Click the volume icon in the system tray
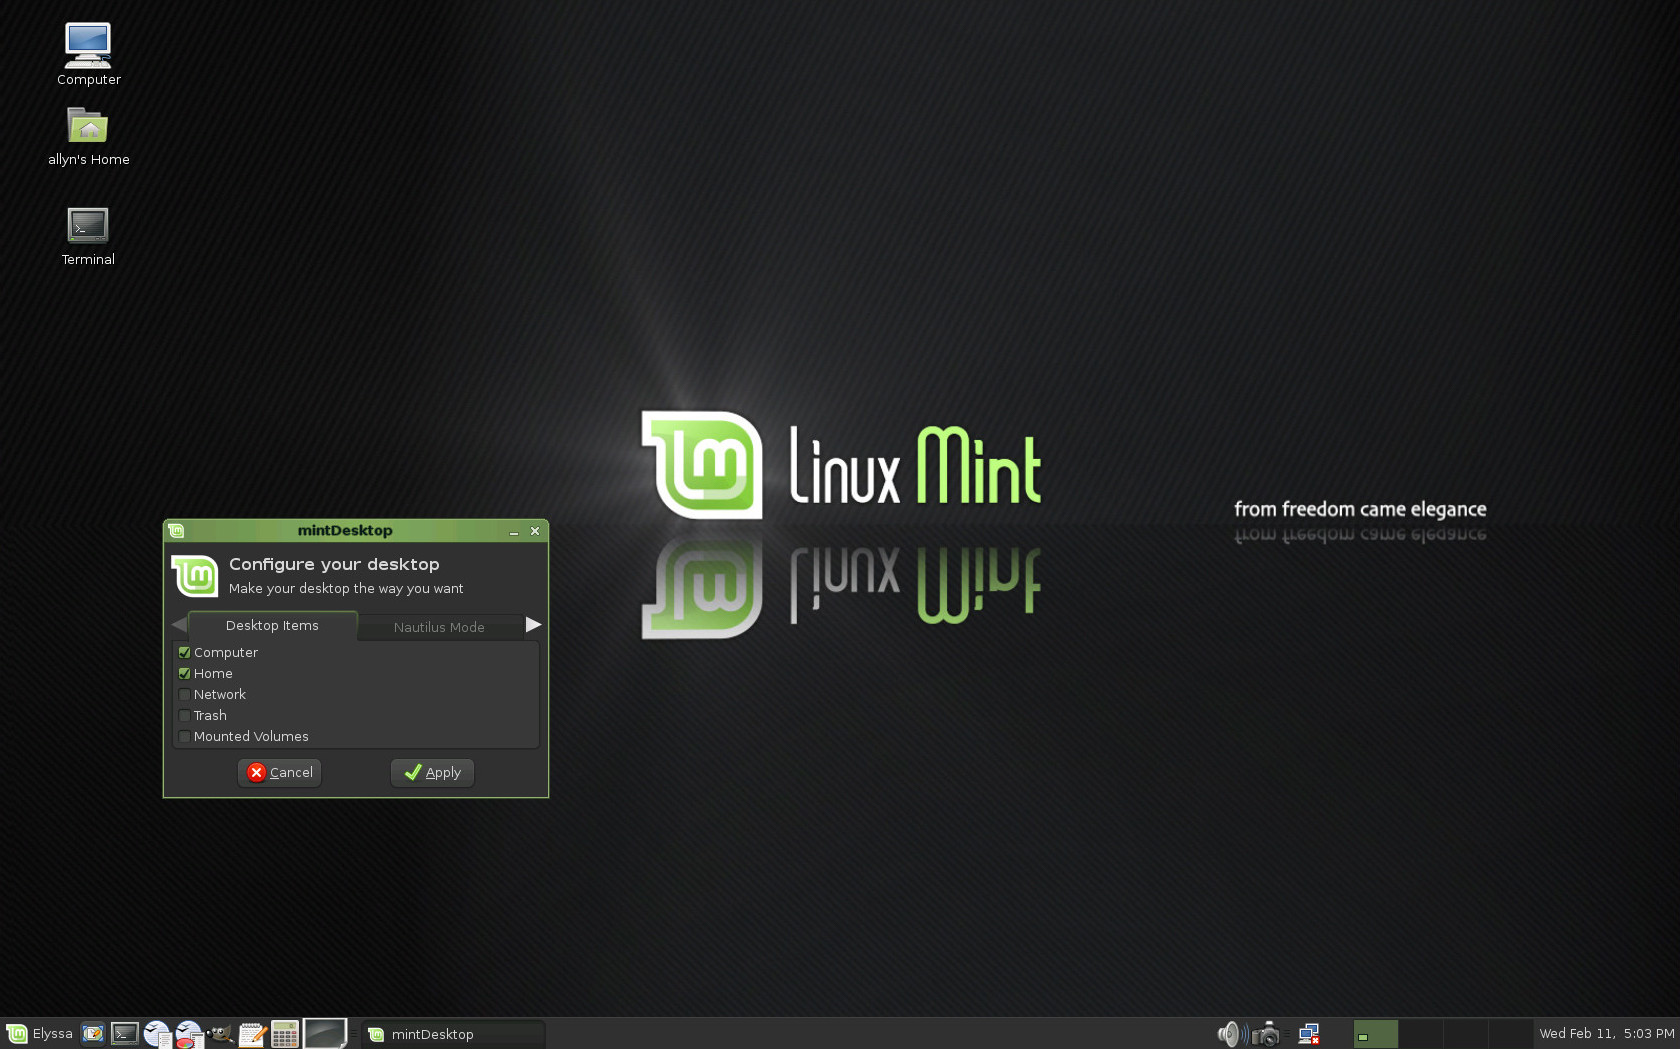1680x1049 pixels. point(1230,1034)
